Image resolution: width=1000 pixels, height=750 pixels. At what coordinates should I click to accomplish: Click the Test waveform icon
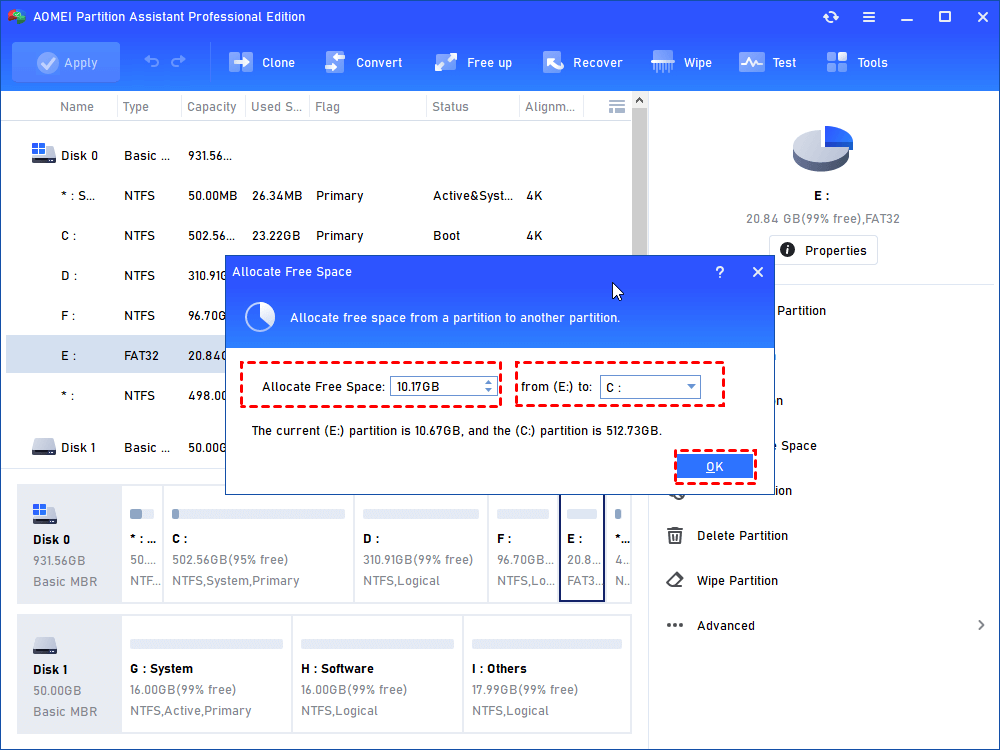751,62
